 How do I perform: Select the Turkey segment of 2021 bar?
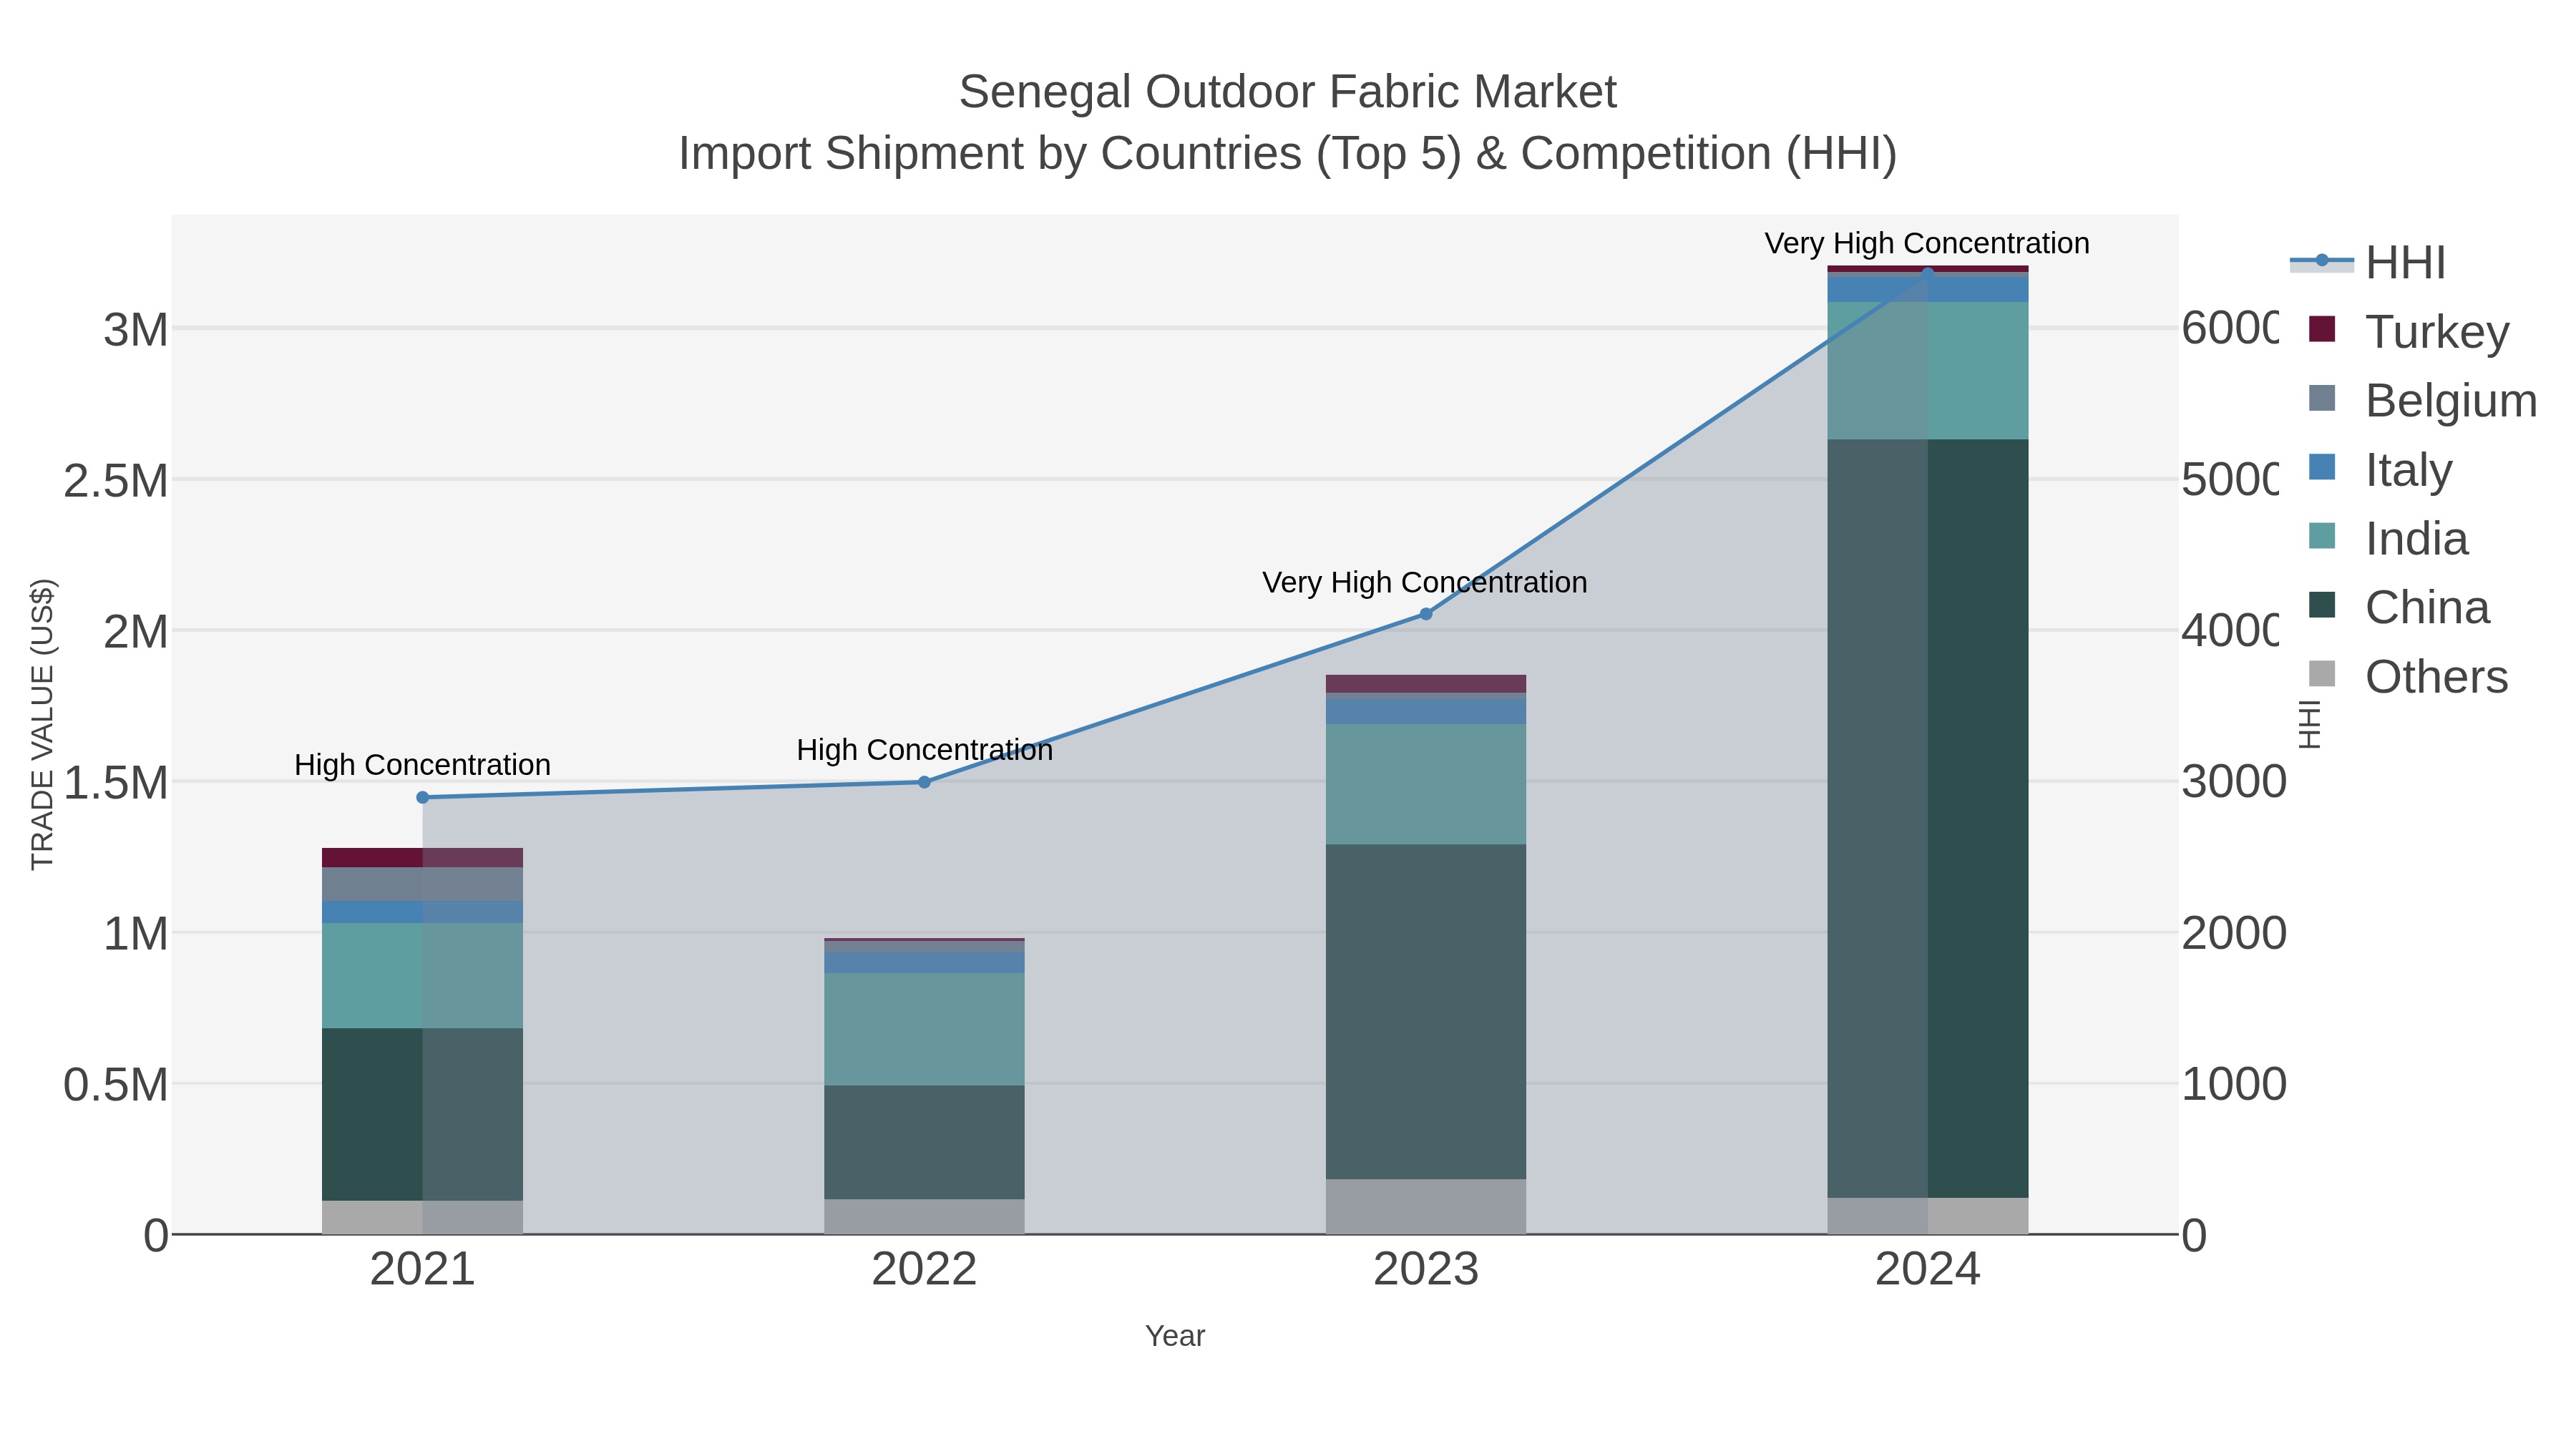(x=422, y=858)
